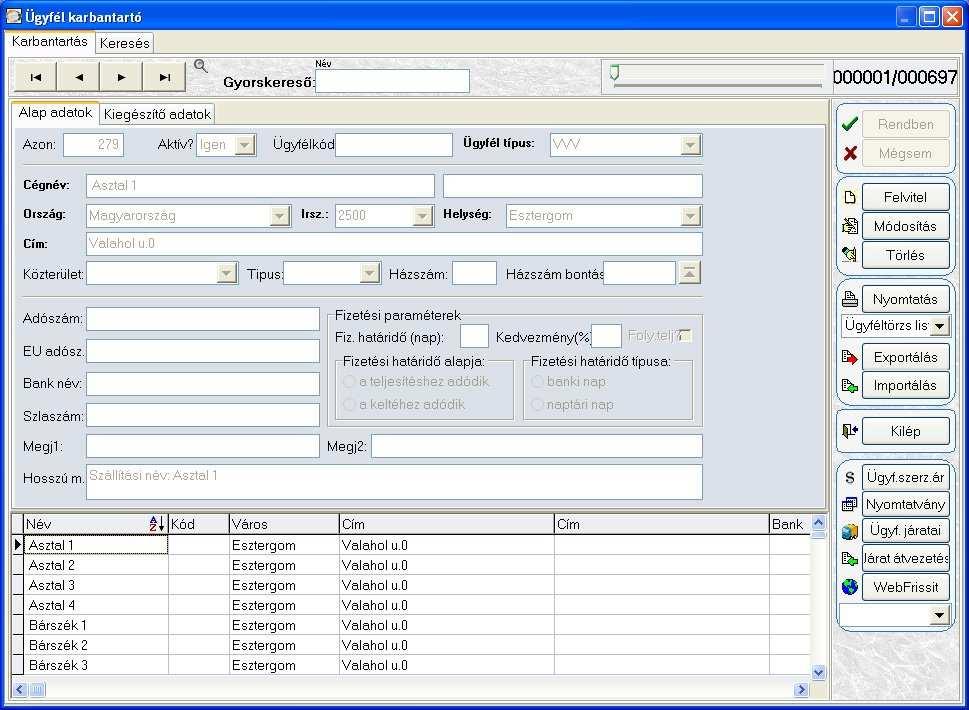The image size is (969, 710).
Task: Click the Ügyfélkód input field
Action: (x=394, y=145)
